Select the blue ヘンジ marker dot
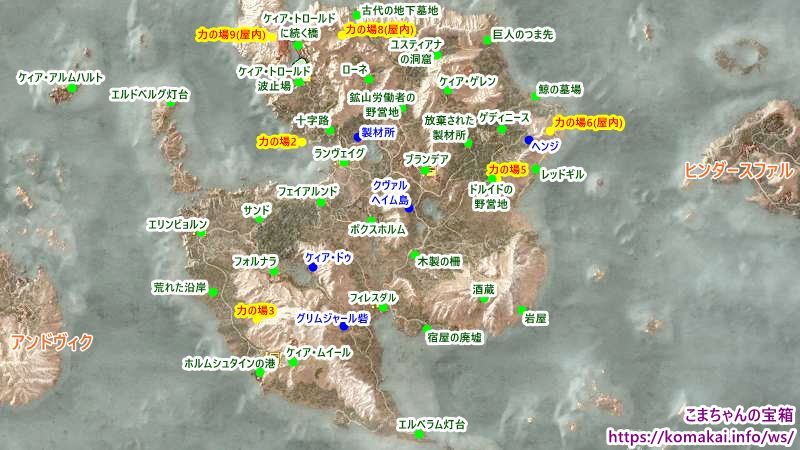 click(529, 140)
